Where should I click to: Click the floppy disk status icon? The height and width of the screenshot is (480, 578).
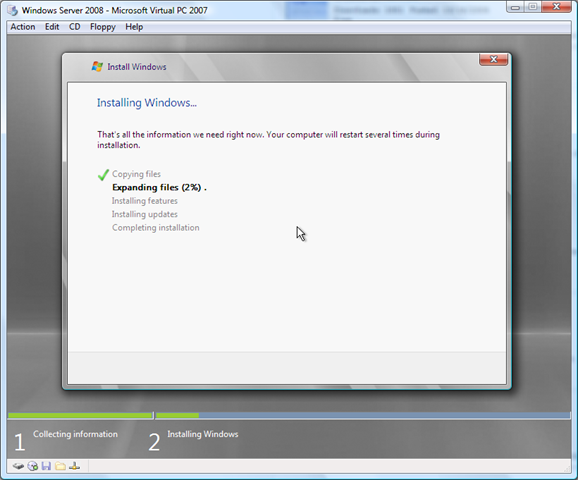click(x=46, y=466)
